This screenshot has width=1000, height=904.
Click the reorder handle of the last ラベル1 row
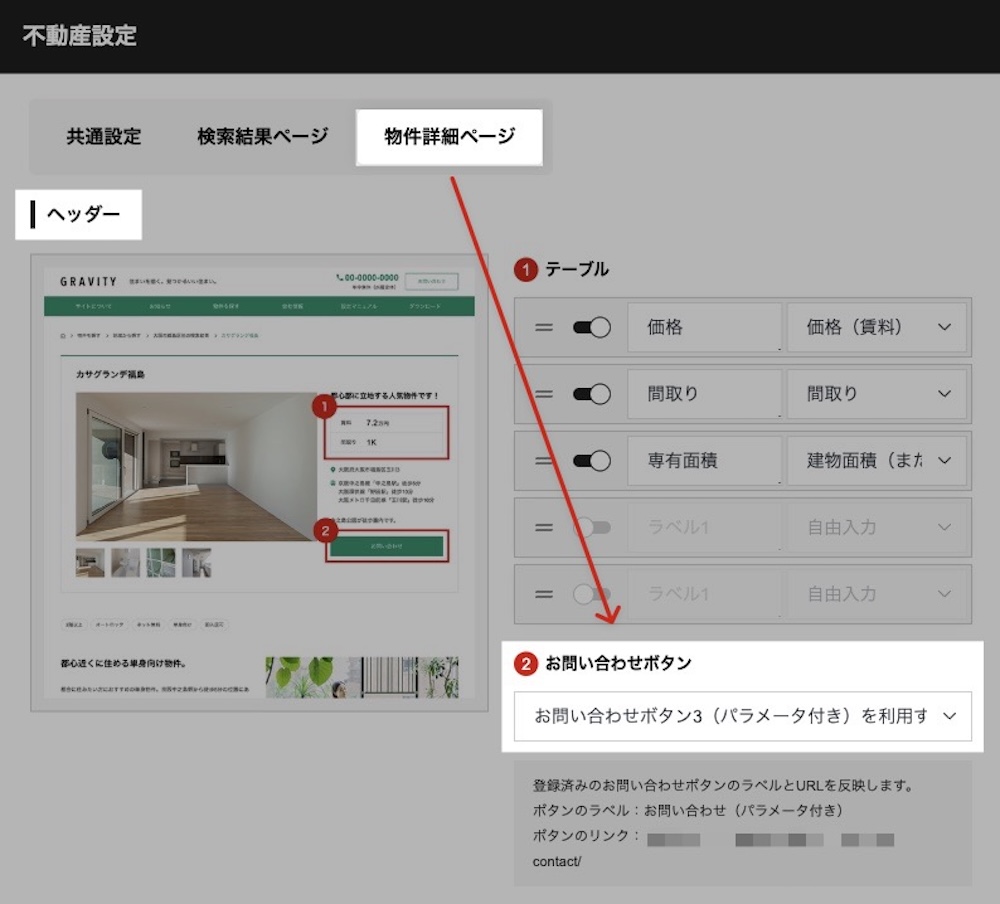click(x=544, y=595)
